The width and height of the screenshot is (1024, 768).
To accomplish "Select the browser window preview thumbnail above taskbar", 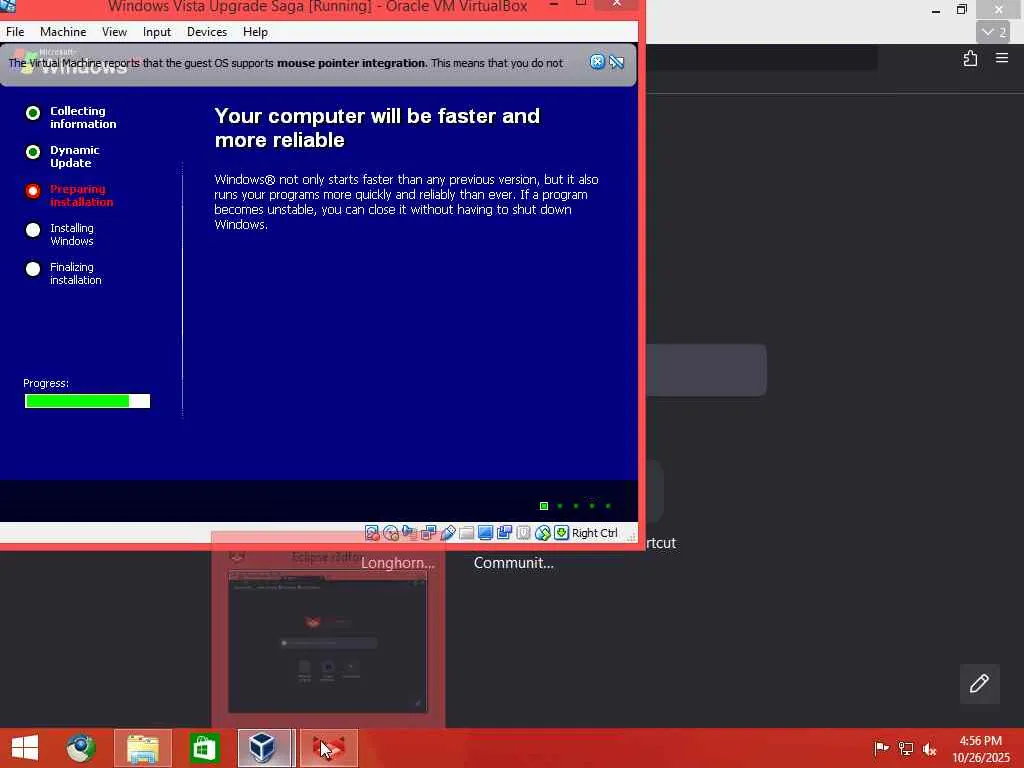I will pyautogui.click(x=328, y=641).
